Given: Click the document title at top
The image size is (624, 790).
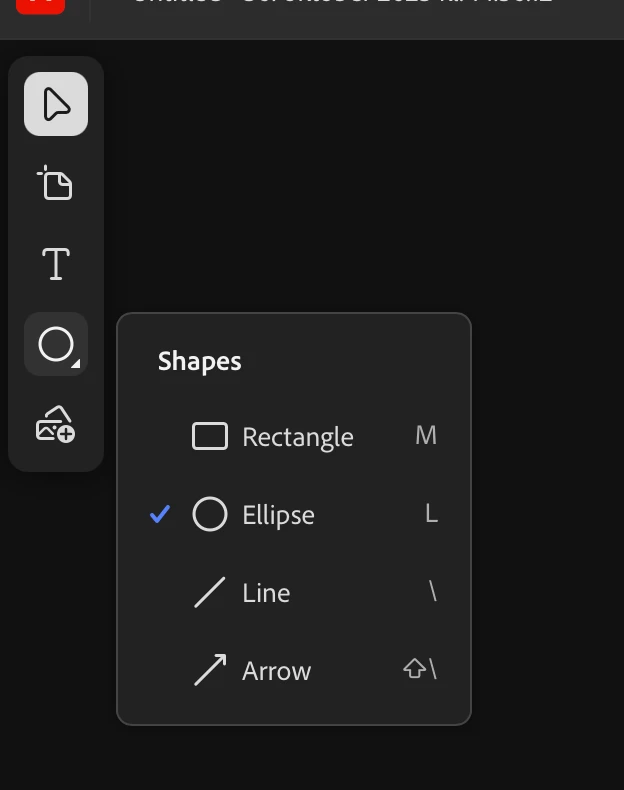Looking at the screenshot, I should point(340,3).
